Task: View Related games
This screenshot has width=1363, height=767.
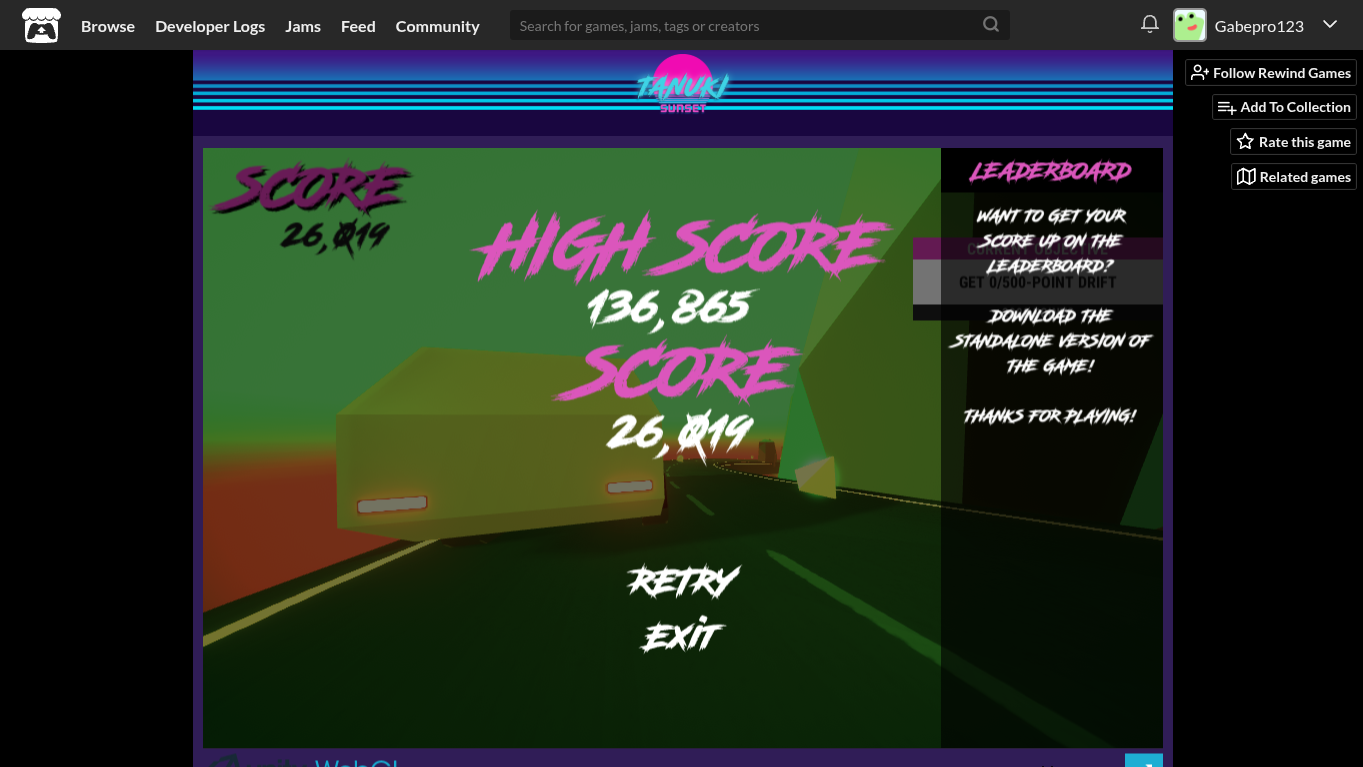Action: pos(1293,177)
